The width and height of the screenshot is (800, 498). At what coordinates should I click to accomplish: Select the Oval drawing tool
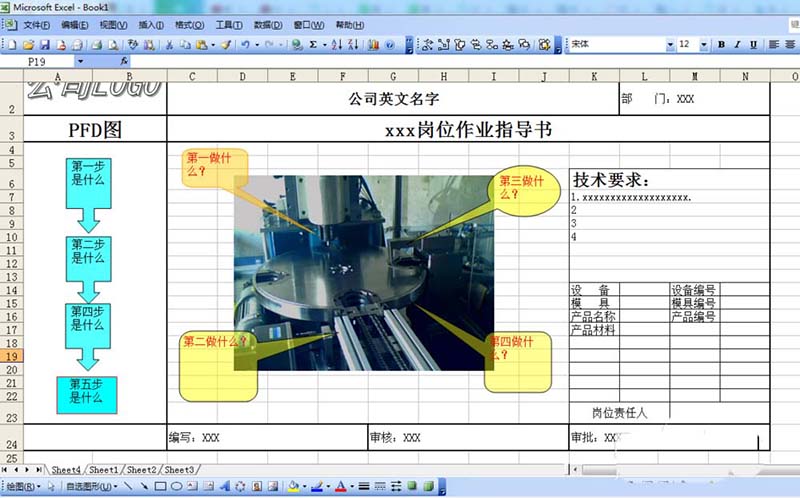click(177, 487)
